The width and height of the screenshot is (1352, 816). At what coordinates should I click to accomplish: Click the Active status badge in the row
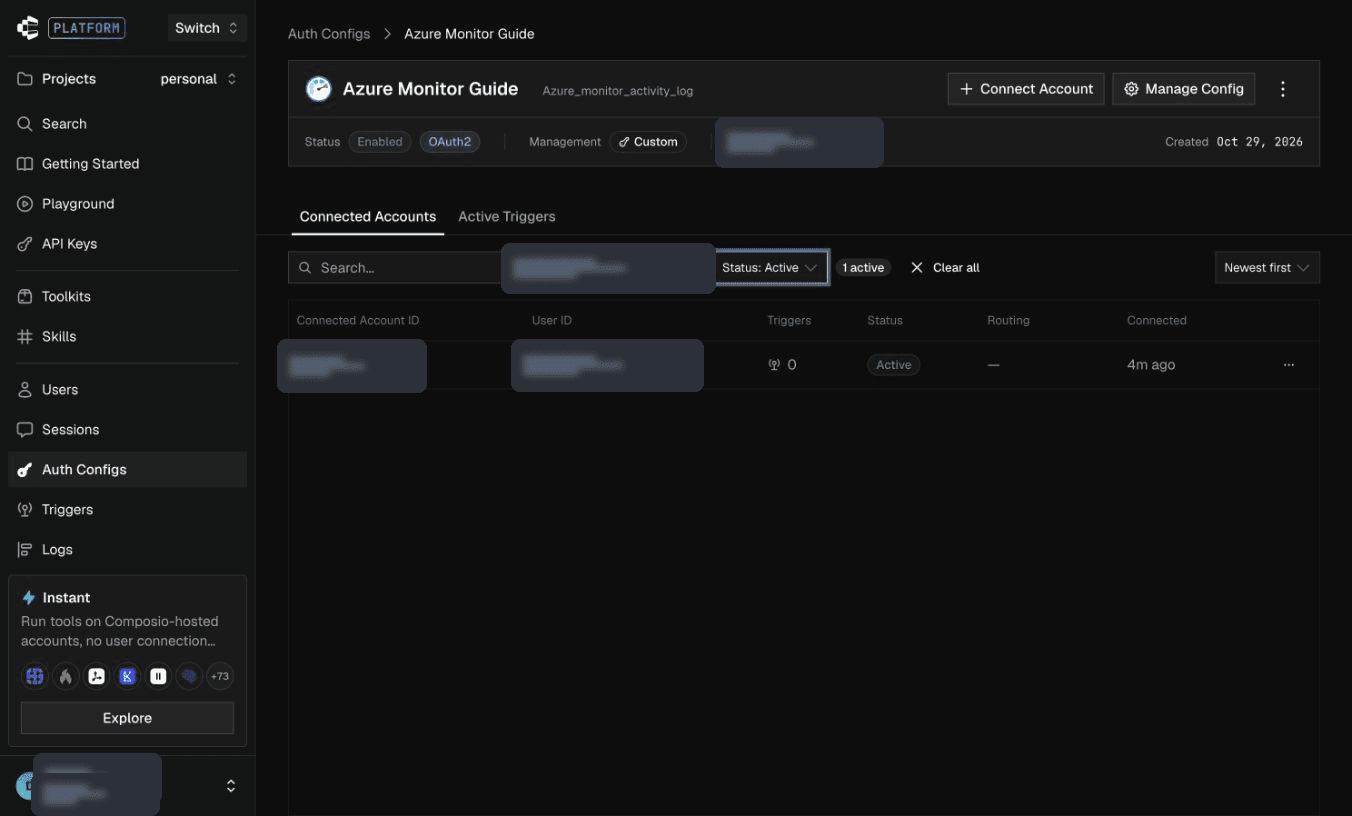[894, 365]
